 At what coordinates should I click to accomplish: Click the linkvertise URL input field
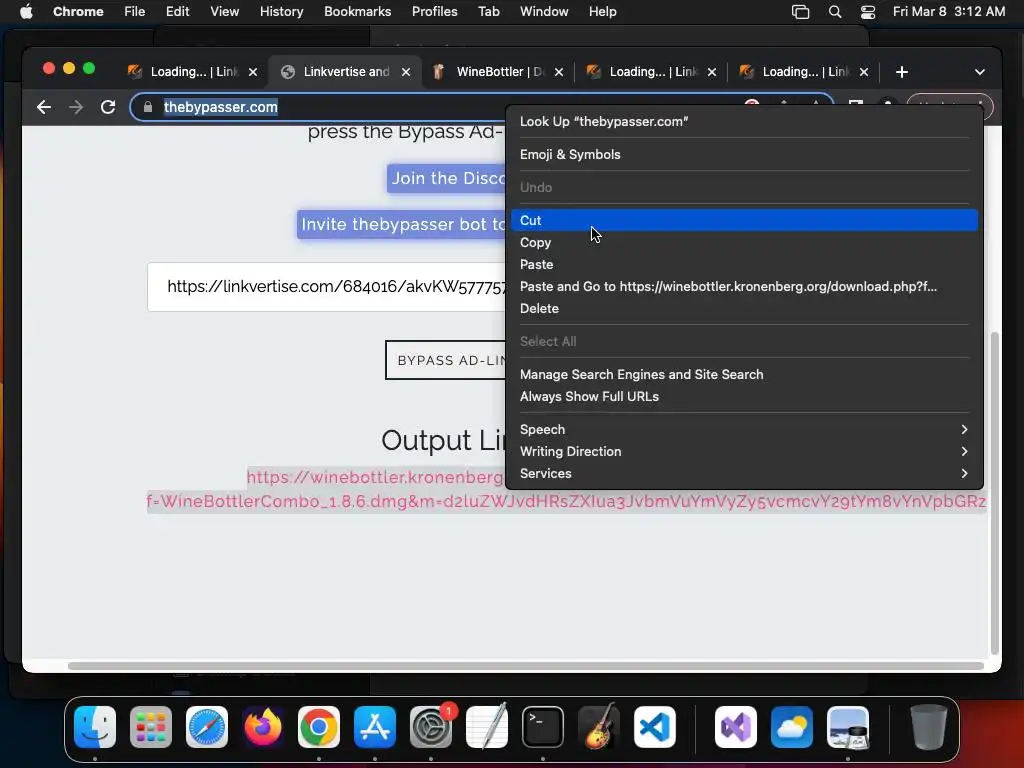(327, 287)
